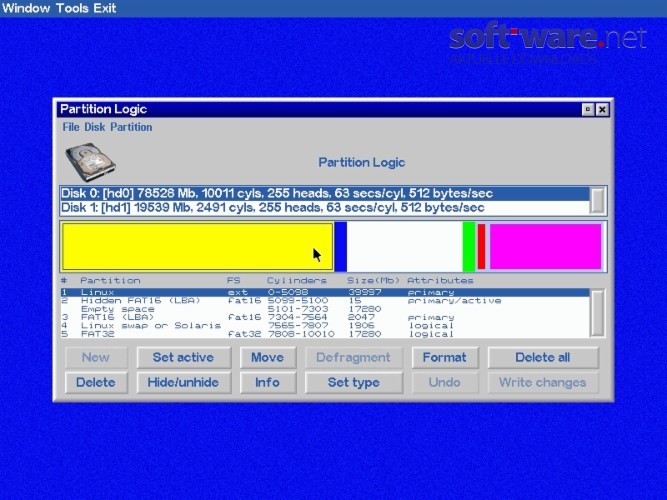Click the partition list scrollbar
This screenshot has width=667, height=500.
(597, 313)
